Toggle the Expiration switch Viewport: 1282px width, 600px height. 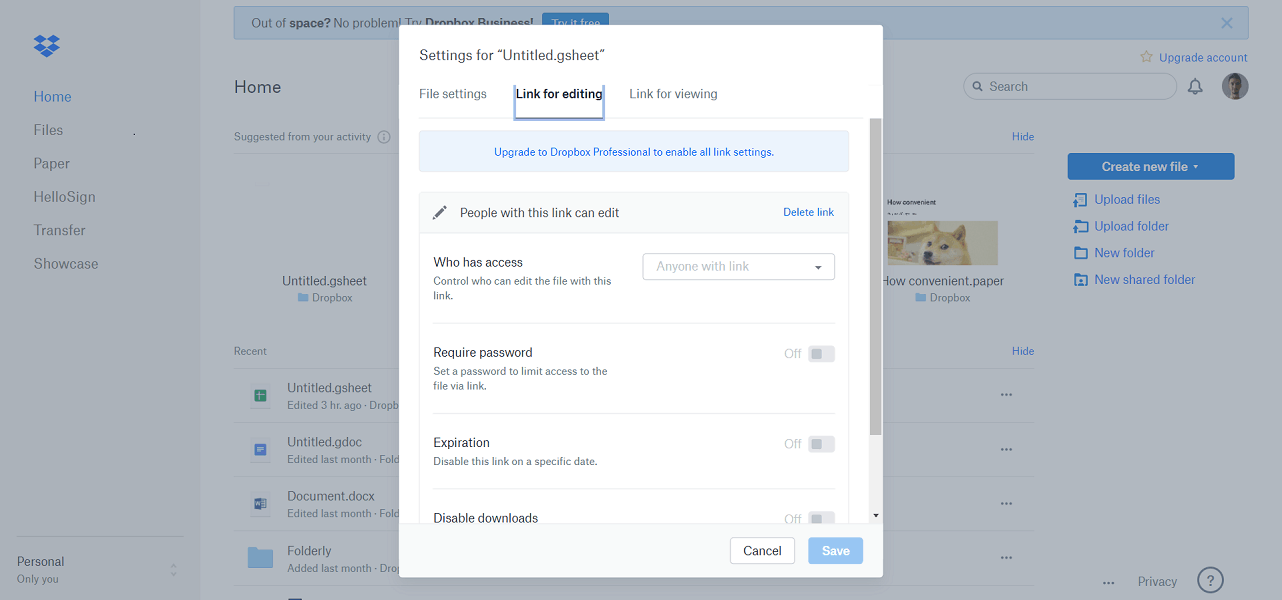coord(821,444)
